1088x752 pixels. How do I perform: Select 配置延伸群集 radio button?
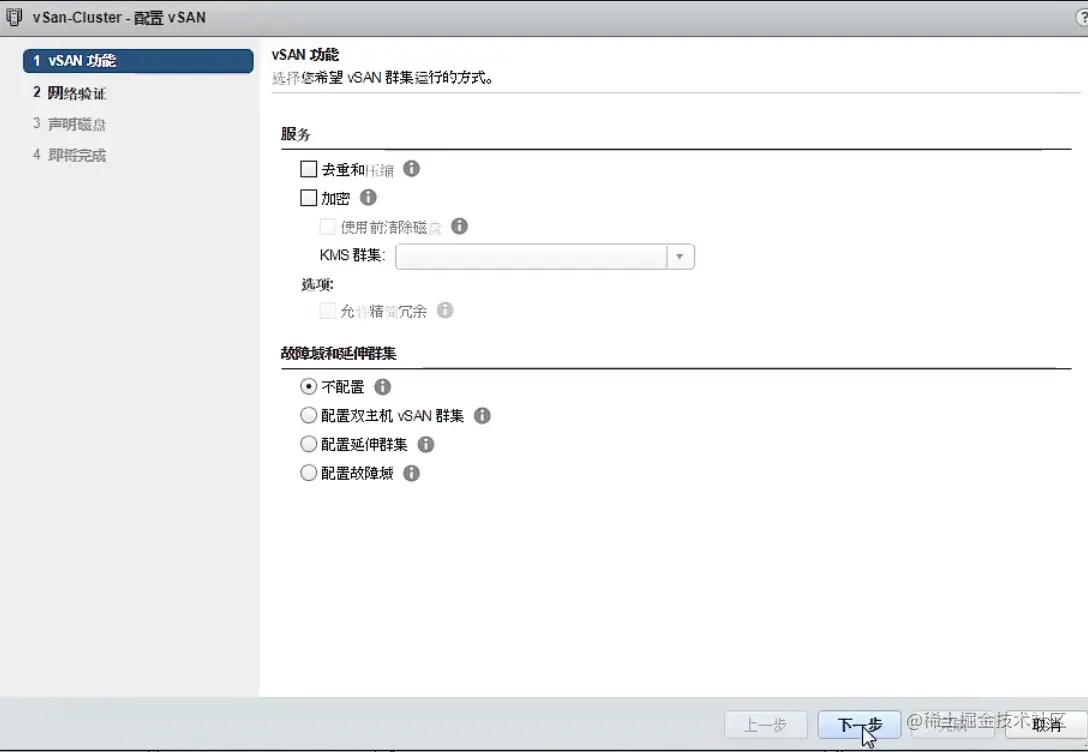[308, 444]
